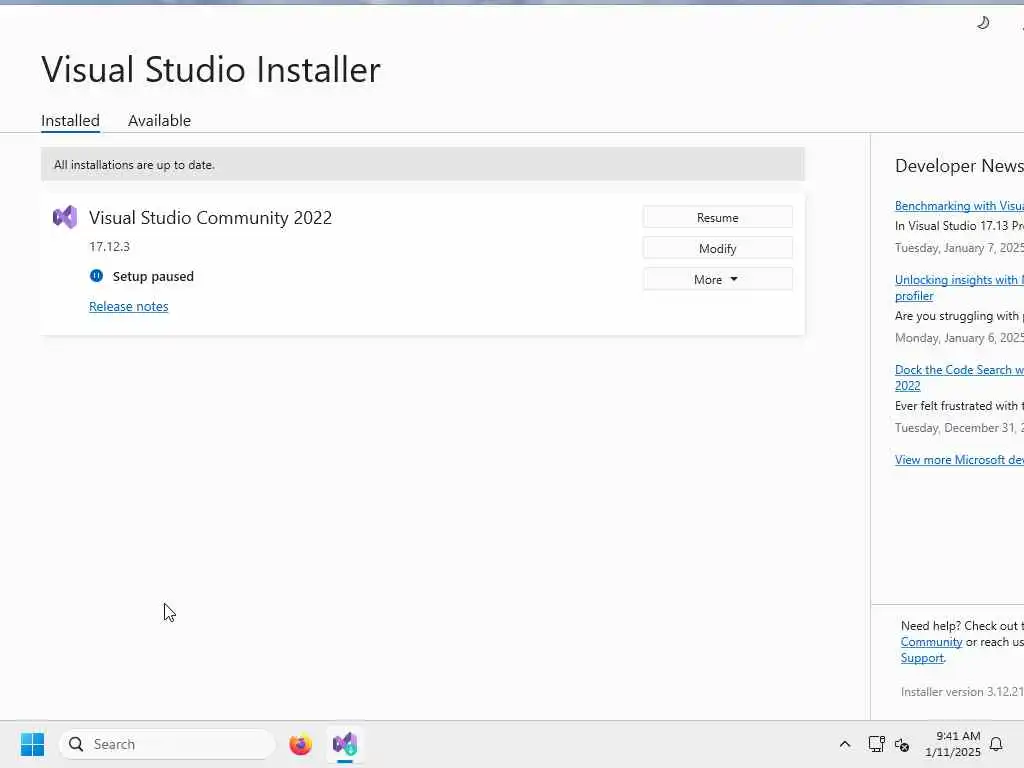Viewport: 1024px width, 768px height.
Task: Open the notifications bell icon
Action: [x=996, y=744]
